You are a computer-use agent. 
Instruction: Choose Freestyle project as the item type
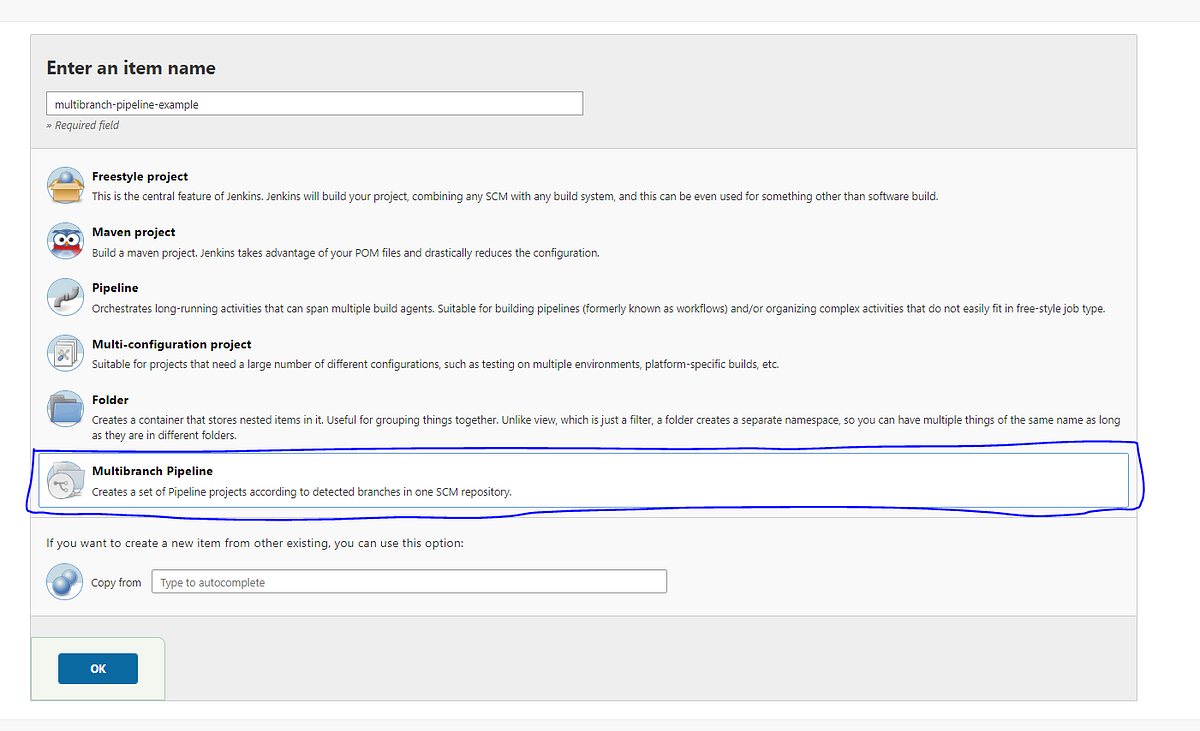[x=140, y=176]
